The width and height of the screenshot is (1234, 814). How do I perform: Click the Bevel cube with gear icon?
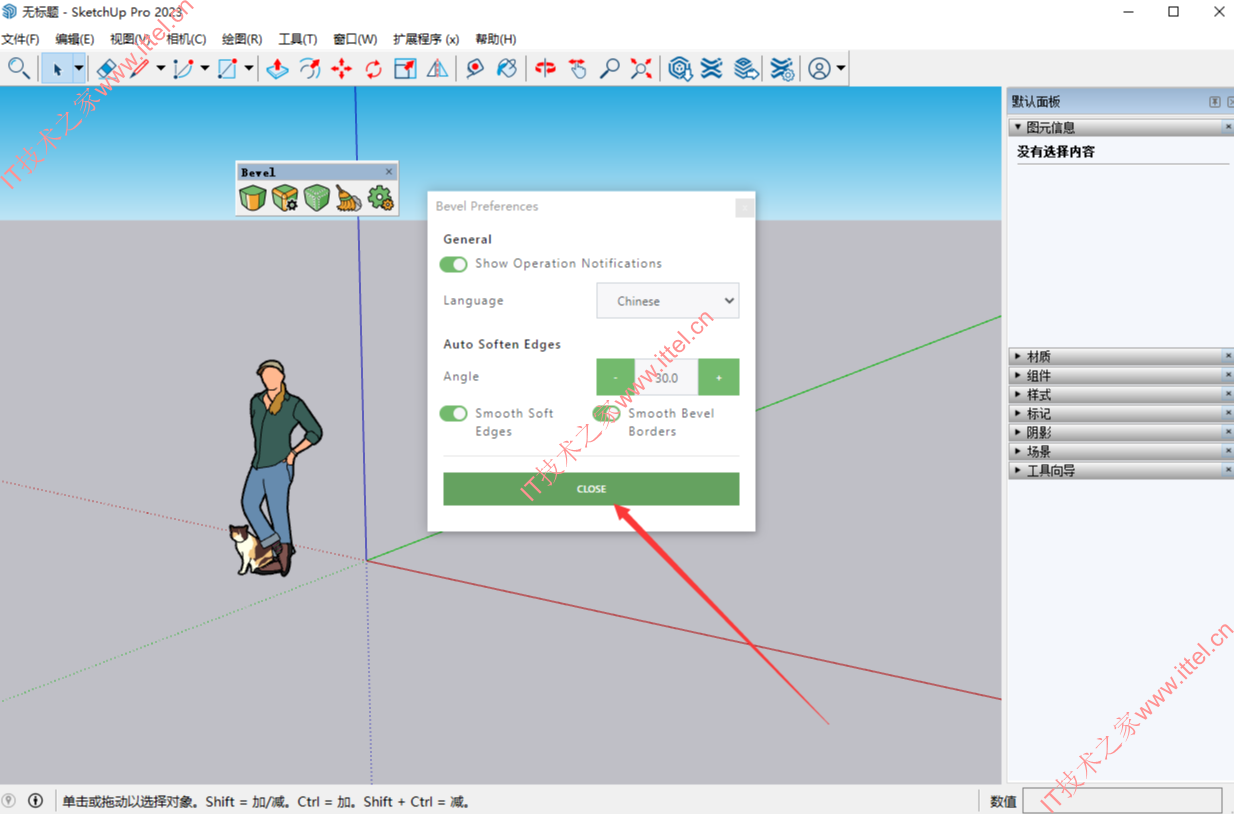pyautogui.click(x=285, y=198)
